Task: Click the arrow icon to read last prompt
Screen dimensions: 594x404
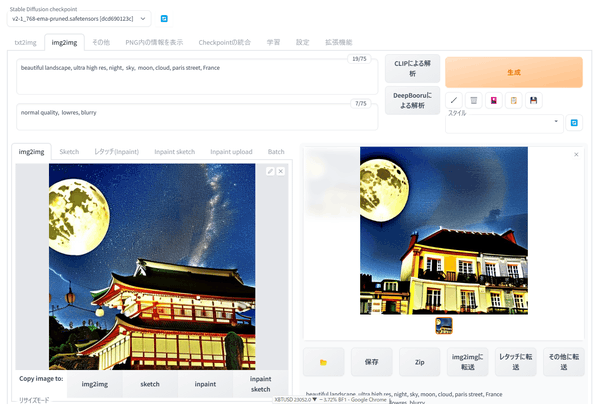Action: (454, 100)
